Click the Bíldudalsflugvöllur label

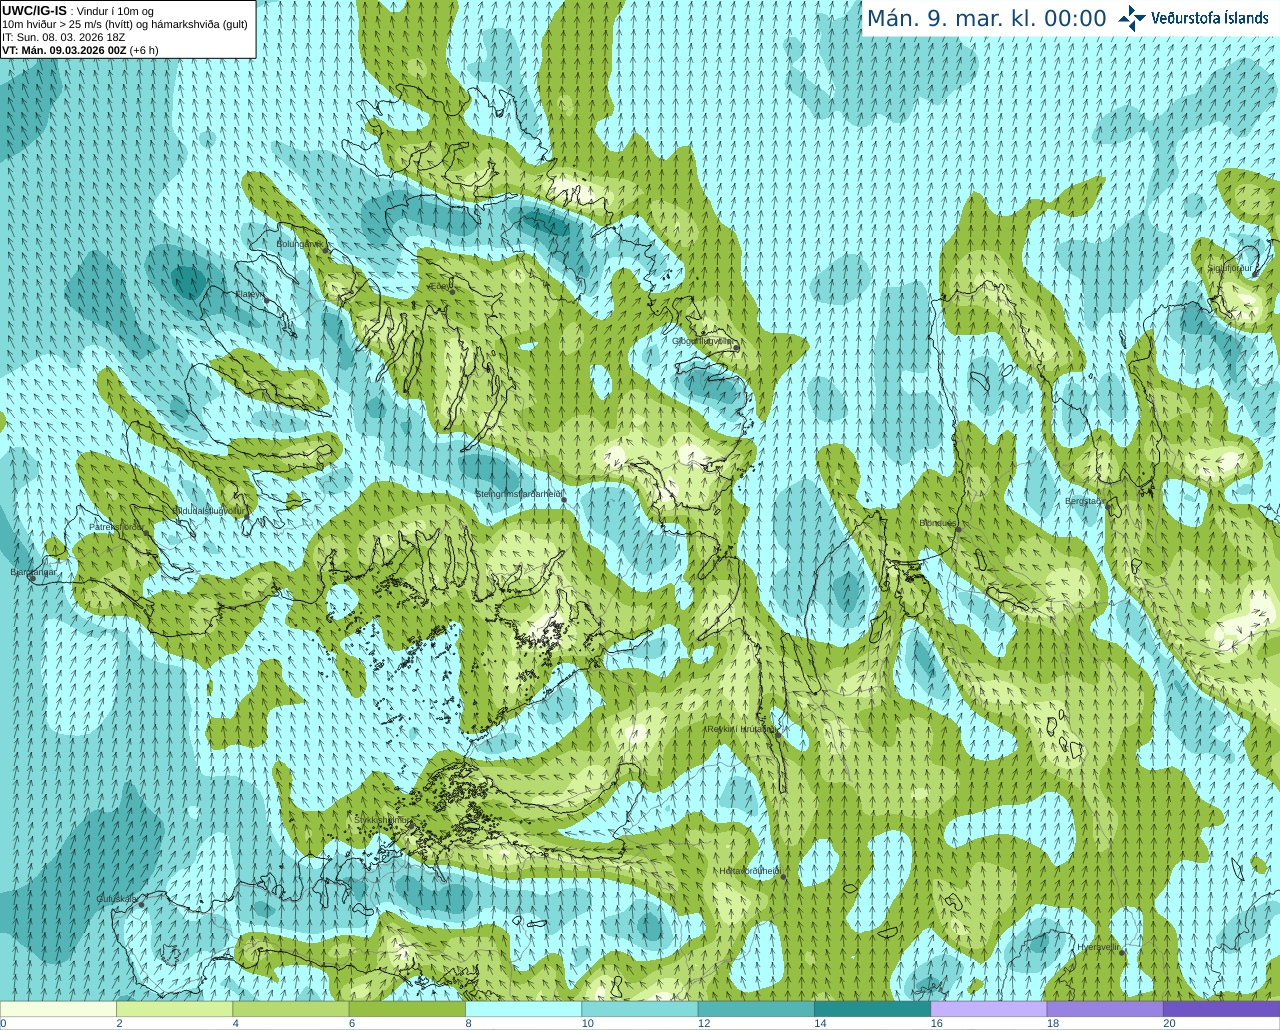point(208,510)
